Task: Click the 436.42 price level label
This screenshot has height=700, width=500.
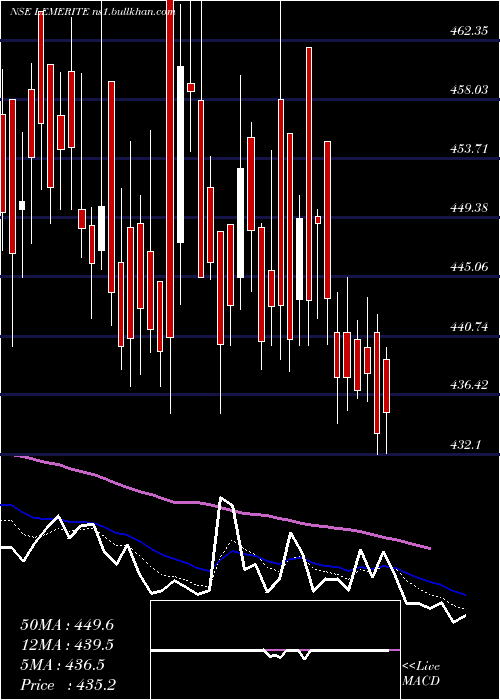Action: pyautogui.click(x=470, y=385)
